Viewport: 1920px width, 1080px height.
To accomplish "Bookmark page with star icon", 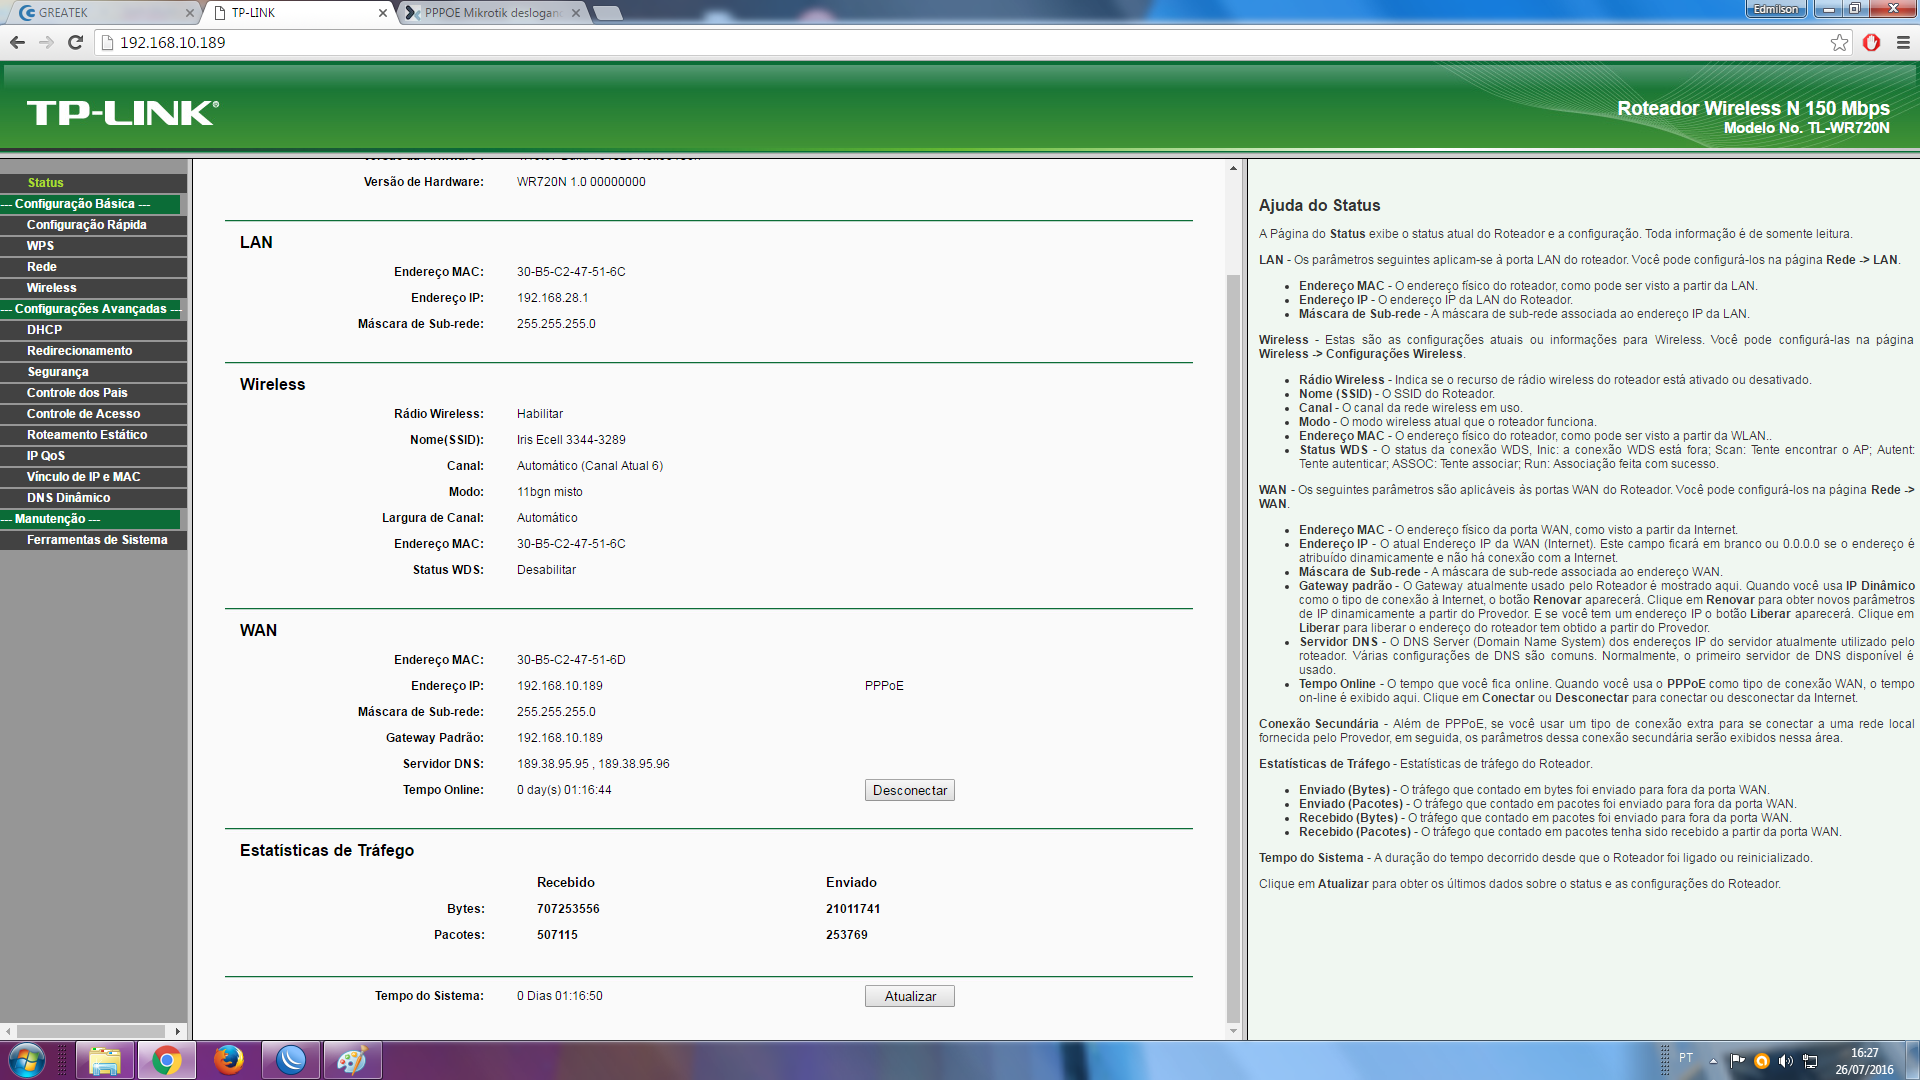I will coord(1839,42).
